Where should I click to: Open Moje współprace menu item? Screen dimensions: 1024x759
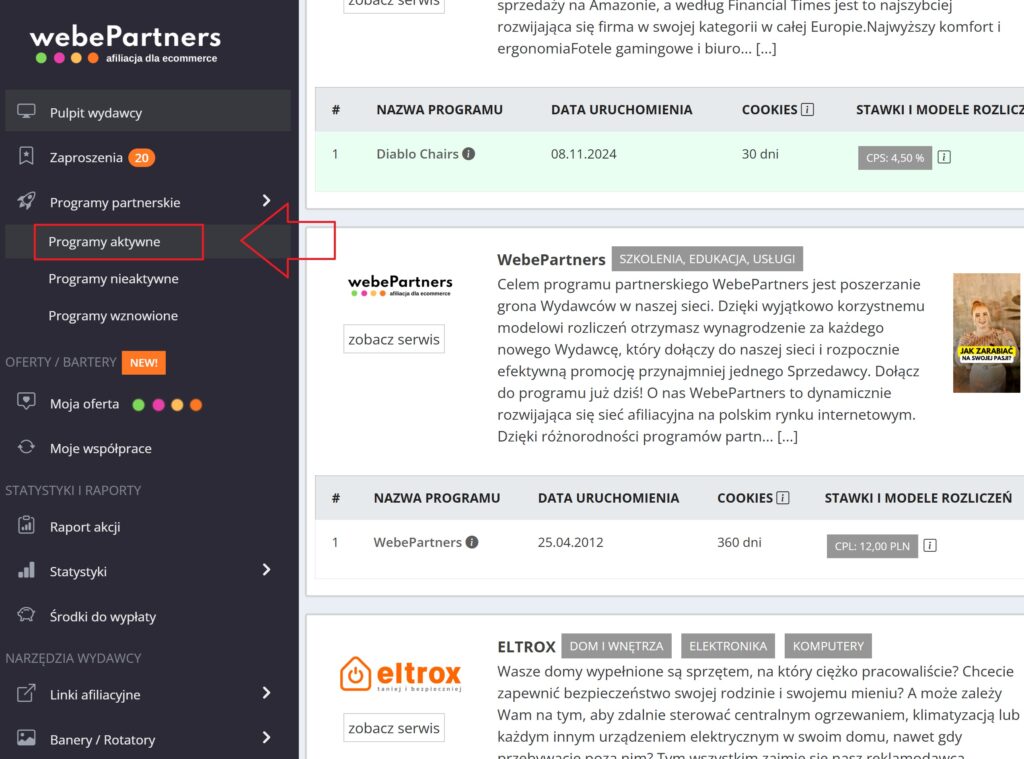click(x=101, y=449)
